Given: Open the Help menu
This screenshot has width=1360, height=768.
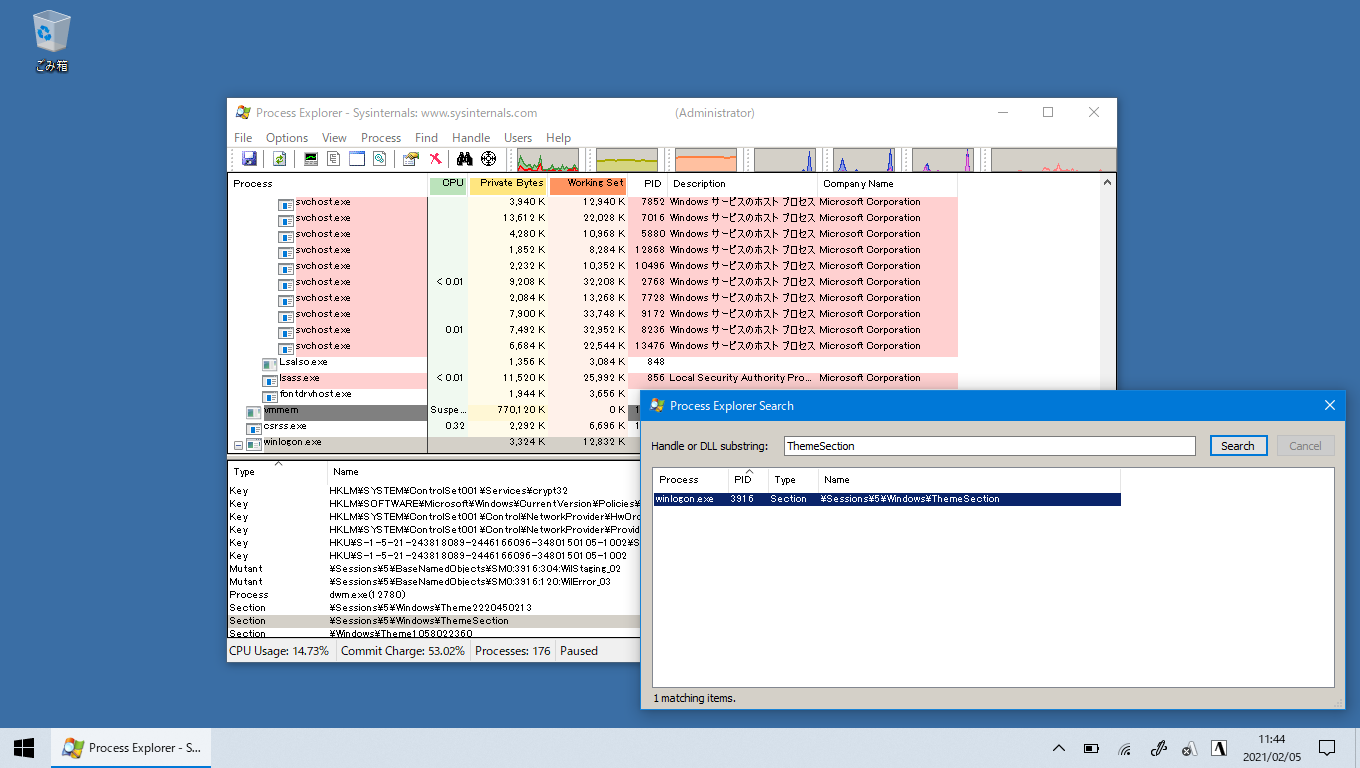Looking at the screenshot, I should pos(559,138).
